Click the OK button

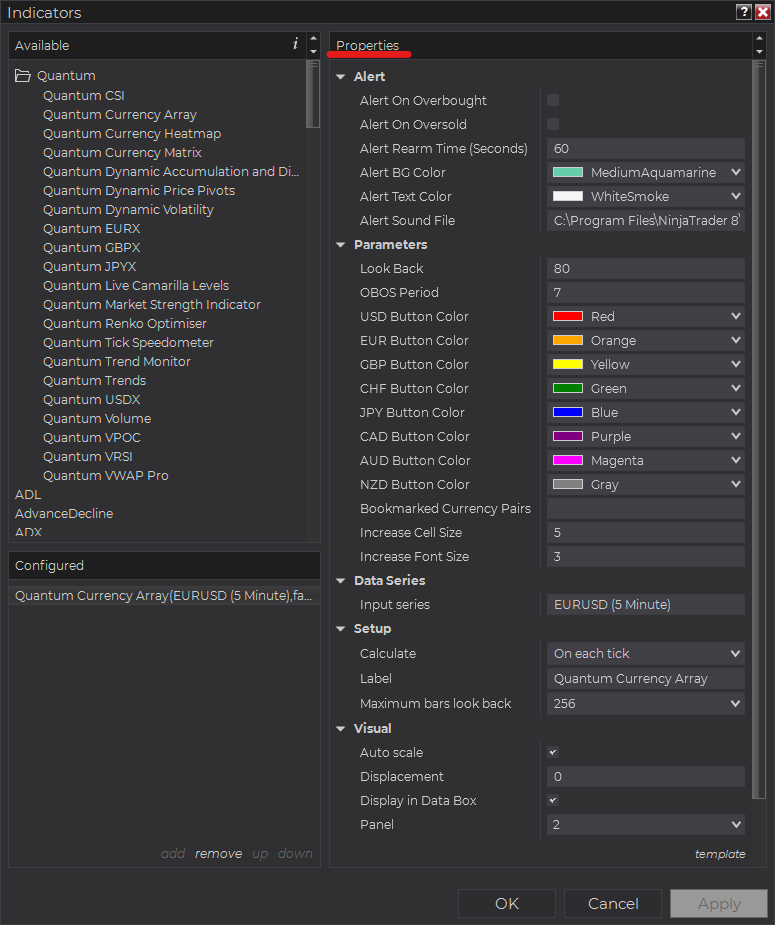507,903
